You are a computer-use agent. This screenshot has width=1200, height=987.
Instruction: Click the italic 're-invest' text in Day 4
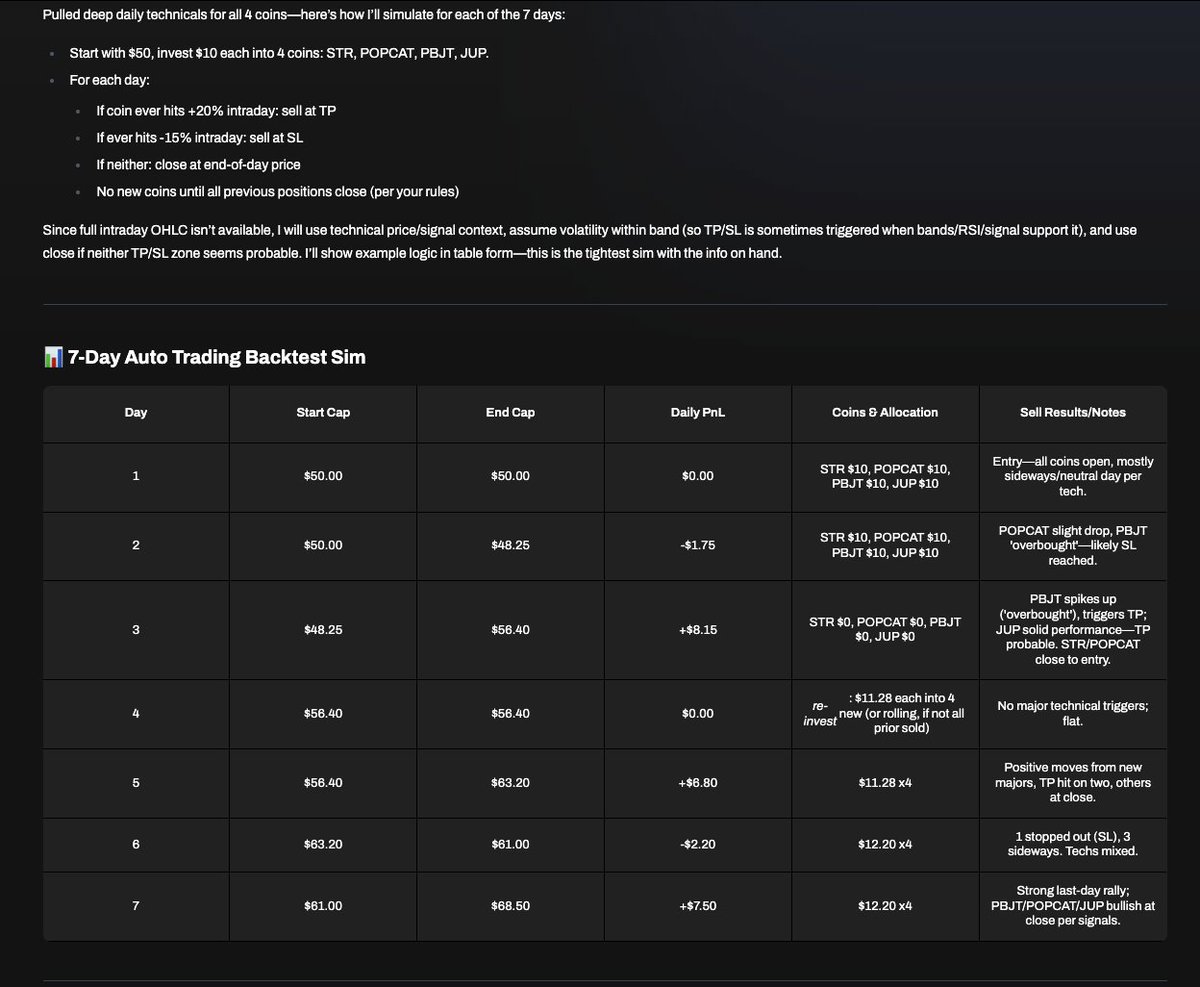(x=820, y=713)
